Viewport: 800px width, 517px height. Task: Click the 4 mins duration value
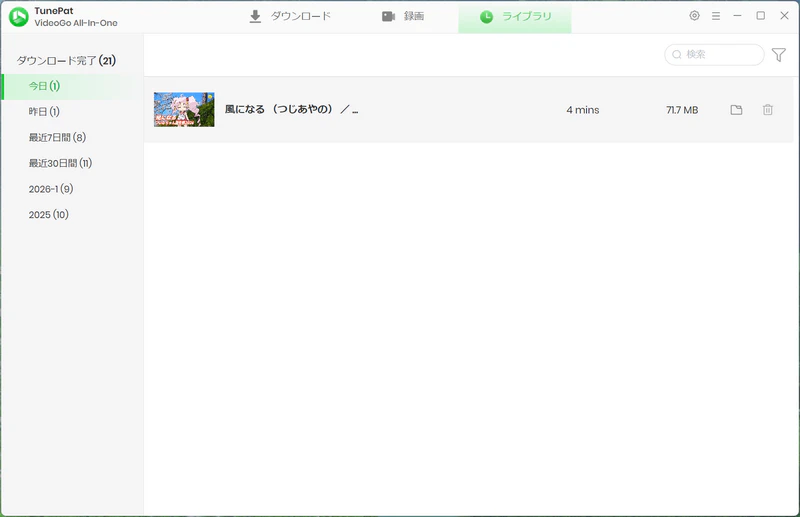583,110
